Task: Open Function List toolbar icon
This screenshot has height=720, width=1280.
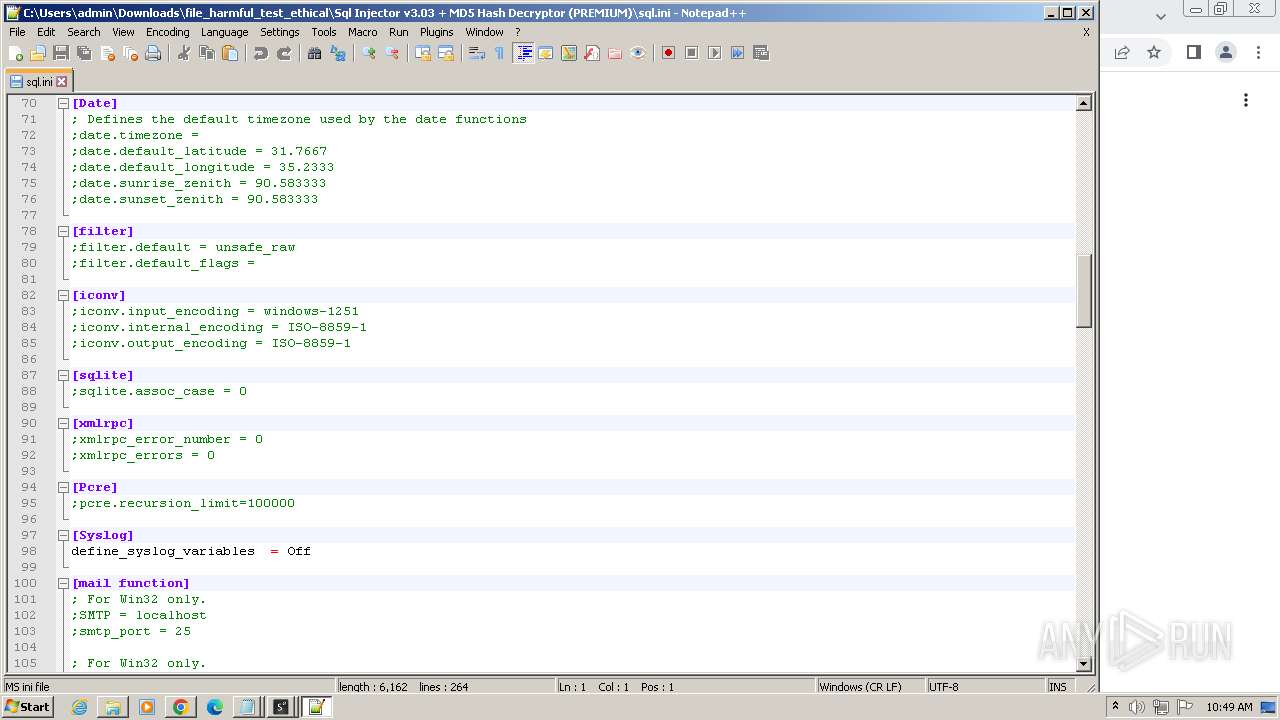Action: pos(592,53)
